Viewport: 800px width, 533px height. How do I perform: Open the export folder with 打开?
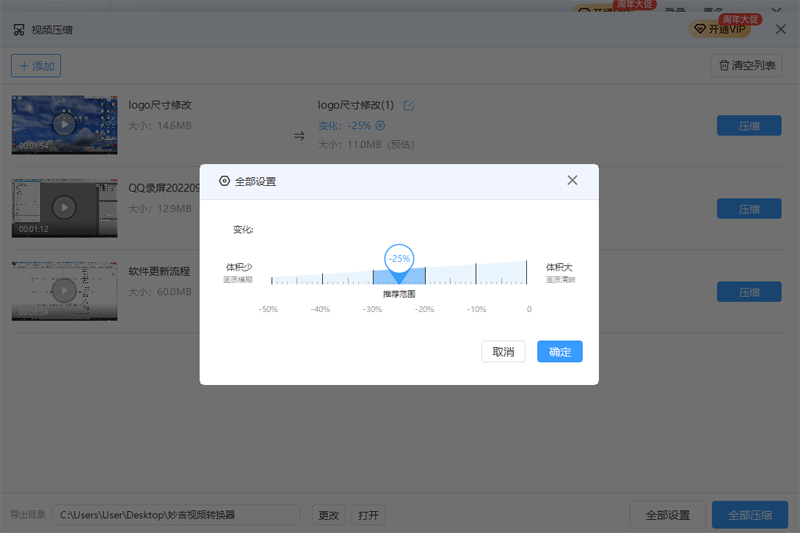[x=368, y=515]
